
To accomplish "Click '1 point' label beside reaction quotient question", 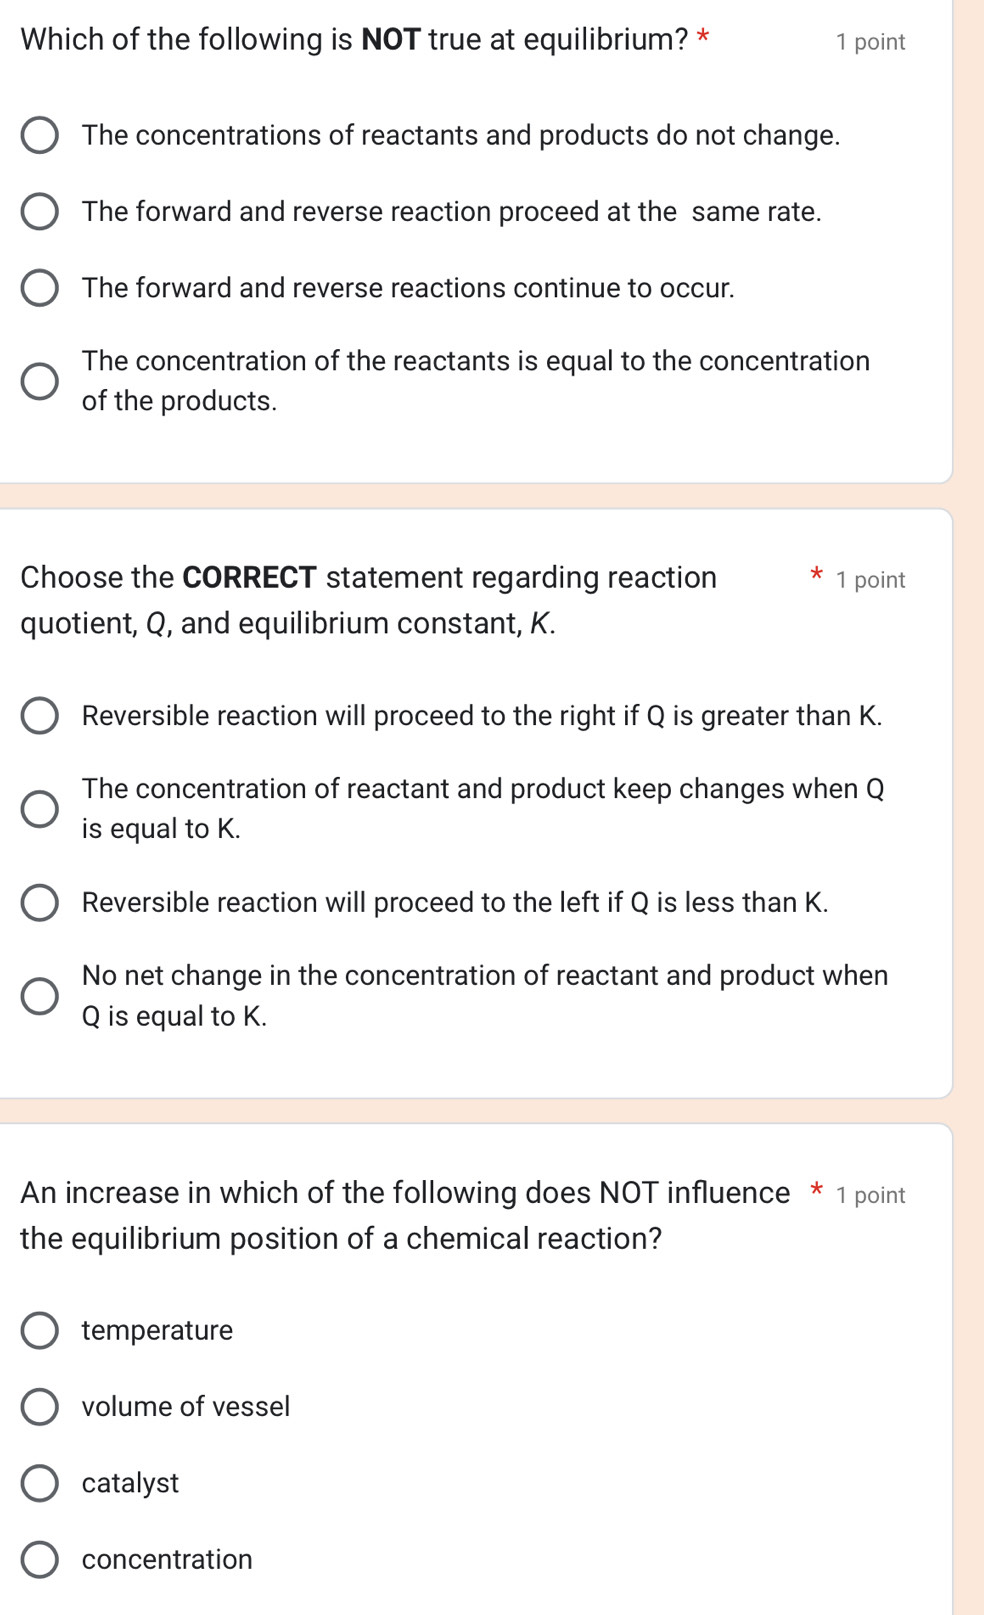I will [x=870, y=580].
